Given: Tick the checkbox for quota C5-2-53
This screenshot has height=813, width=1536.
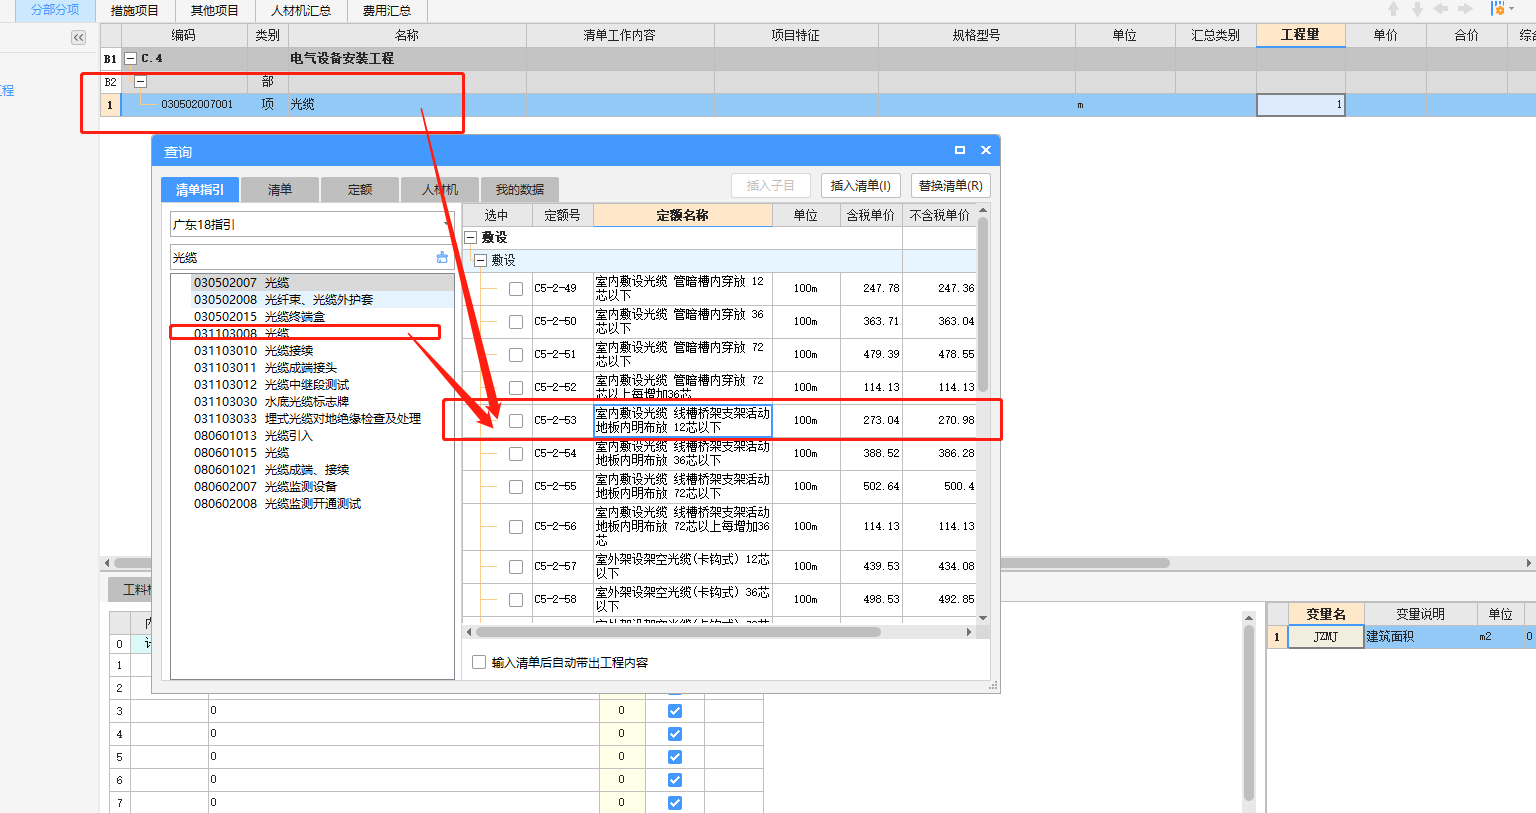Looking at the screenshot, I should click(x=516, y=421).
